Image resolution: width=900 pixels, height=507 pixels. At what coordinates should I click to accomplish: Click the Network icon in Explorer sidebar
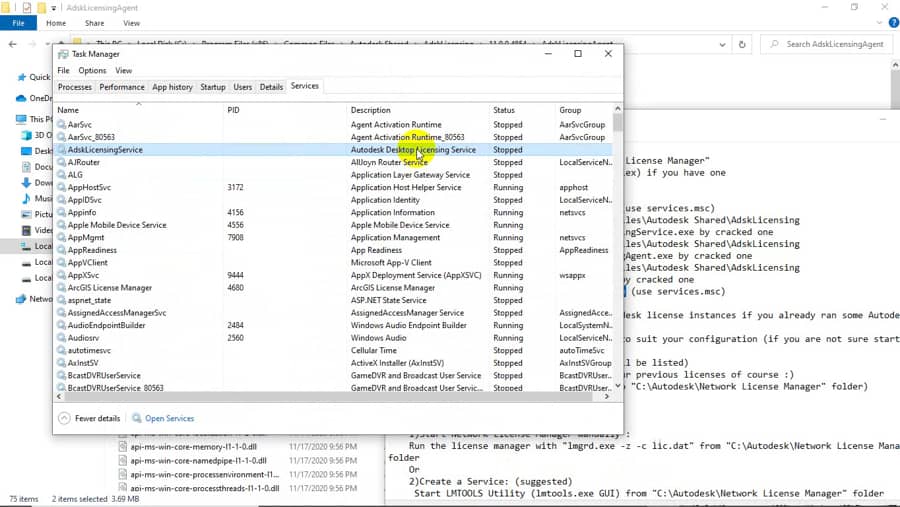pos(21,299)
